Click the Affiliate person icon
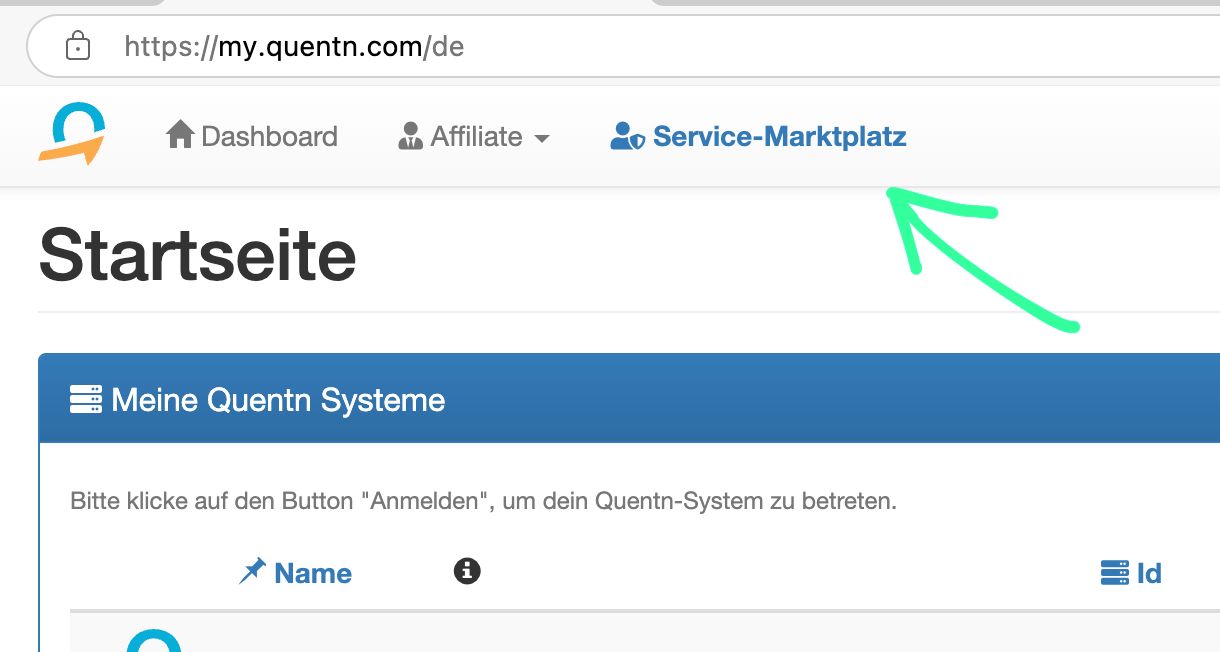The width and height of the screenshot is (1220, 652). tap(410, 136)
